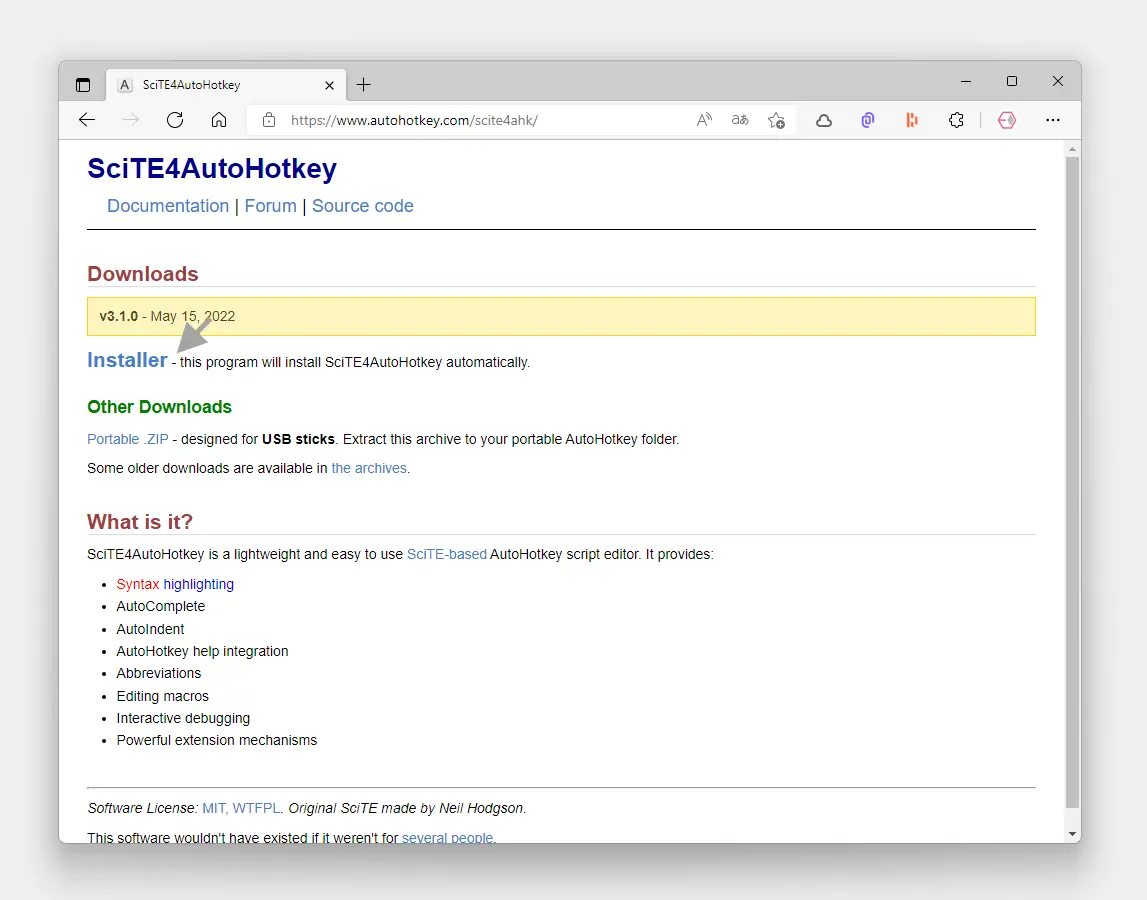Open the translate page tool
This screenshot has height=900, width=1147.
click(x=739, y=120)
